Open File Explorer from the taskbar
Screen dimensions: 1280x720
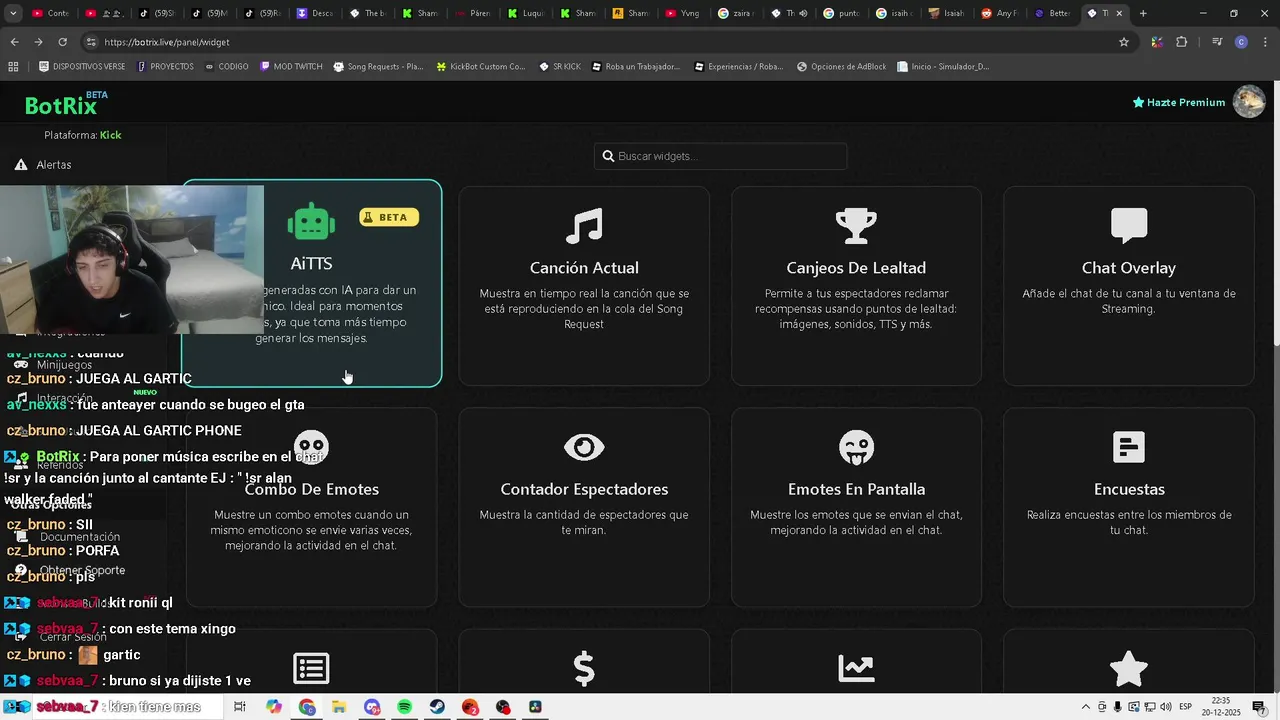click(339, 707)
